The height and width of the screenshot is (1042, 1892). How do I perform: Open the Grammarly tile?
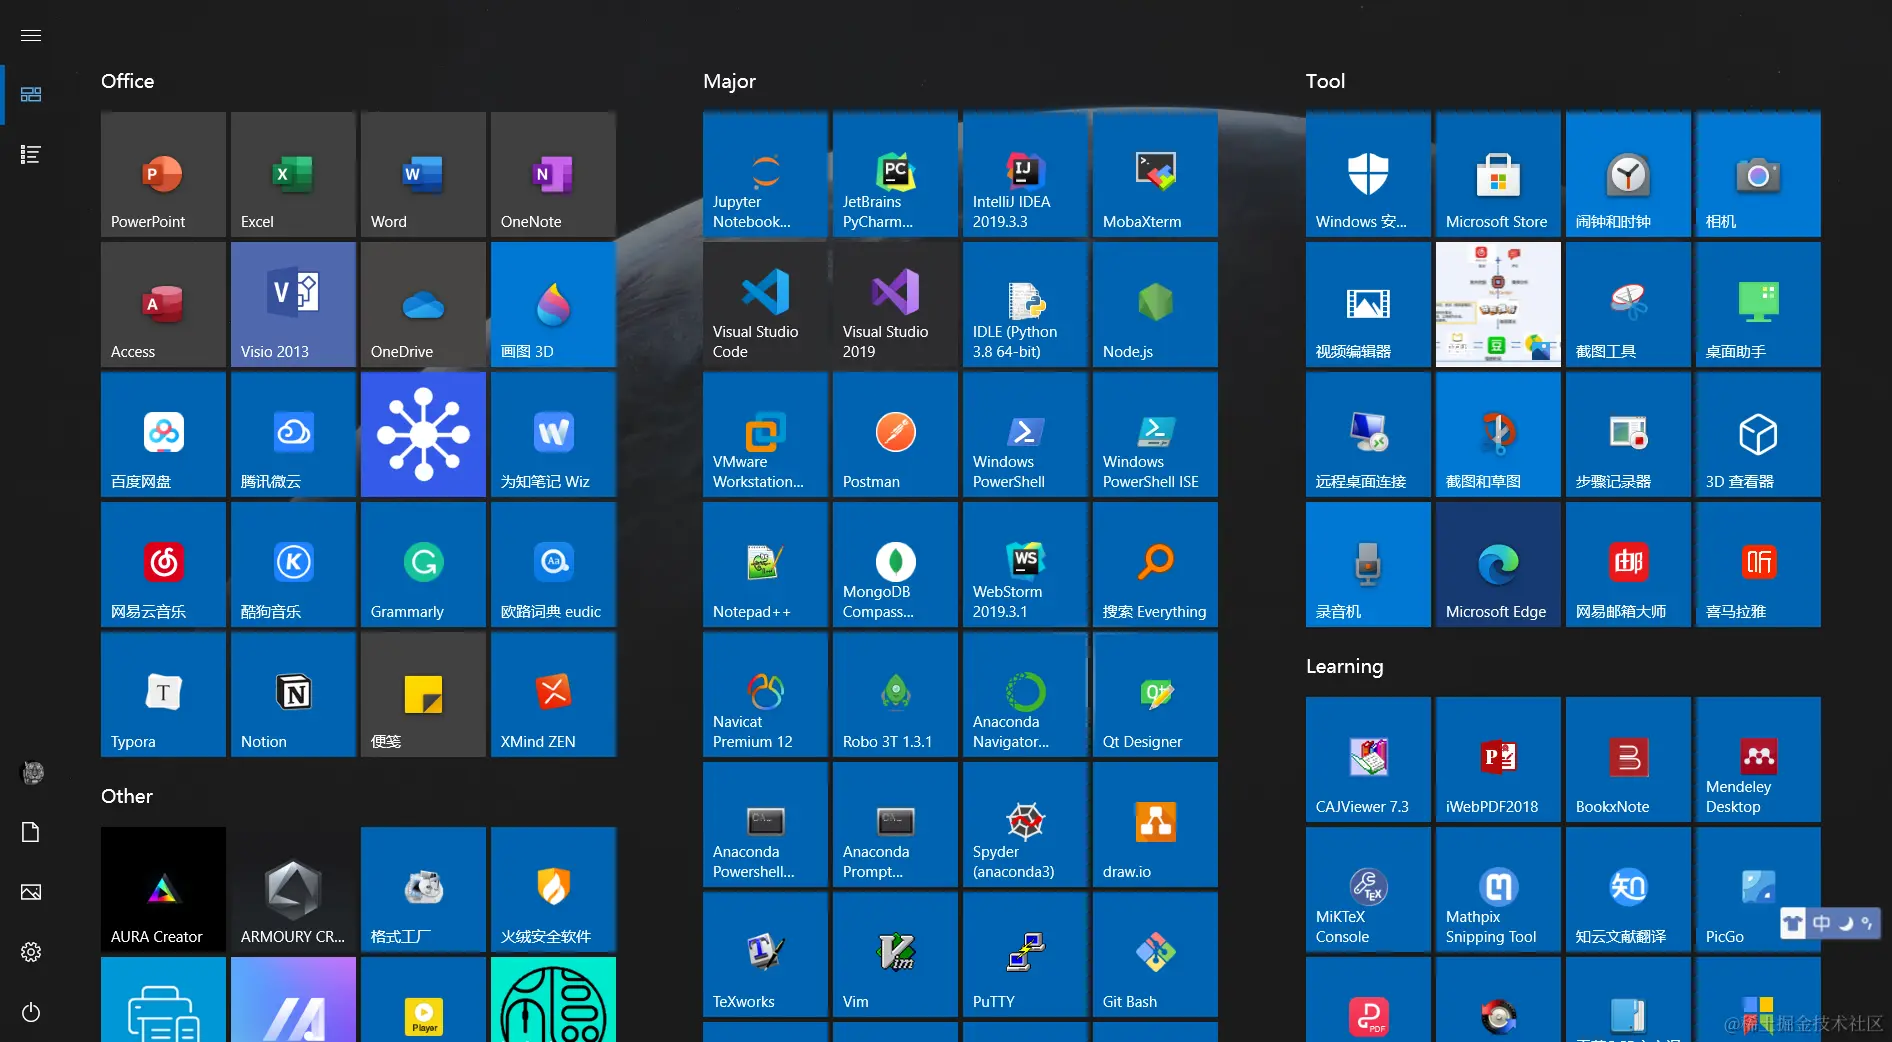pos(423,564)
